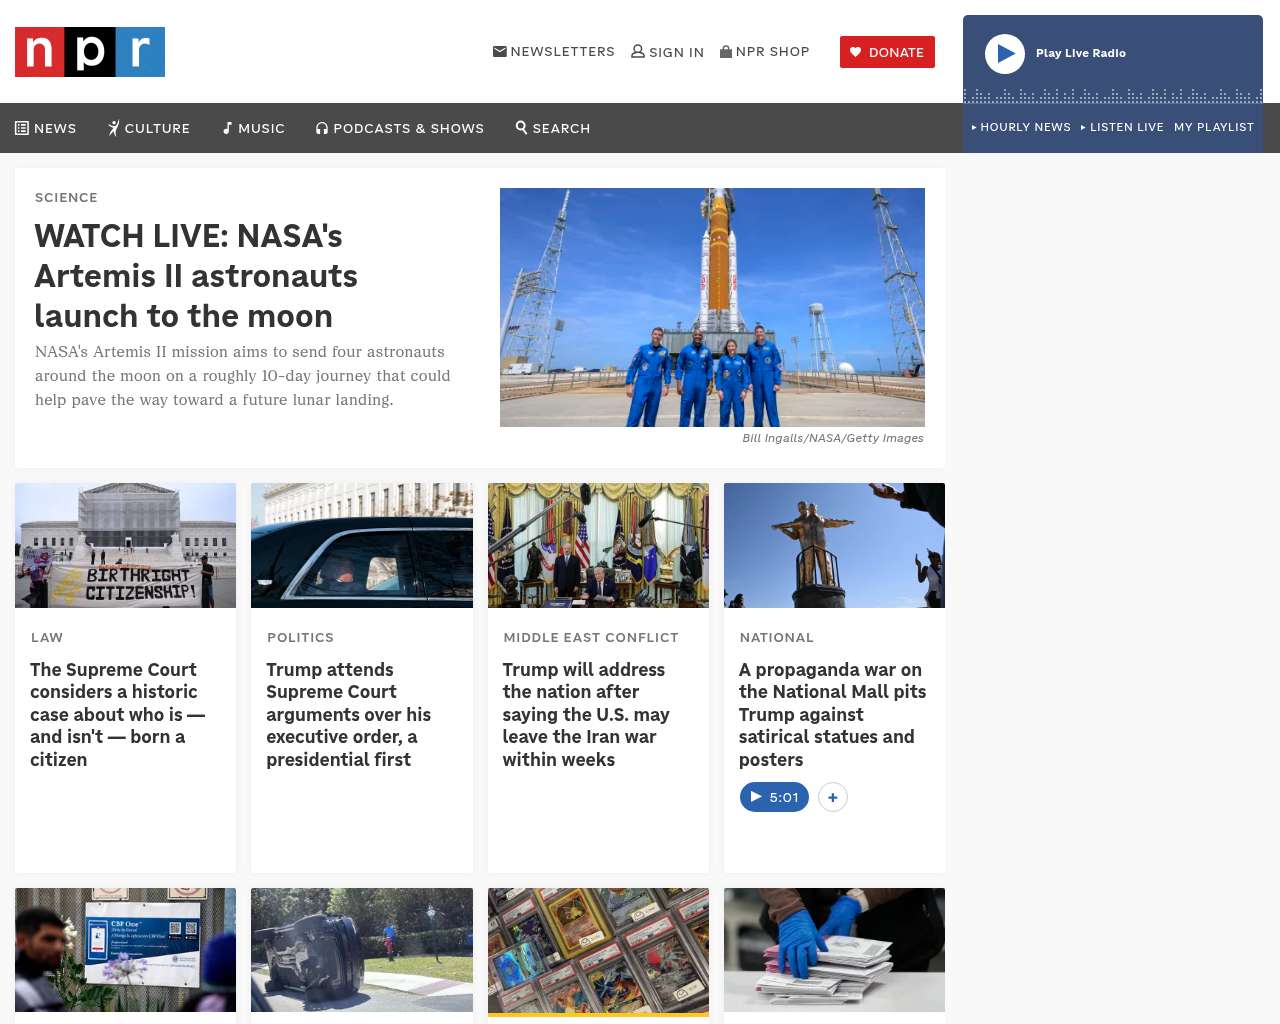Screen dimensions: 1280x1024
Task: Open My Playlist
Action: click(x=1213, y=127)
